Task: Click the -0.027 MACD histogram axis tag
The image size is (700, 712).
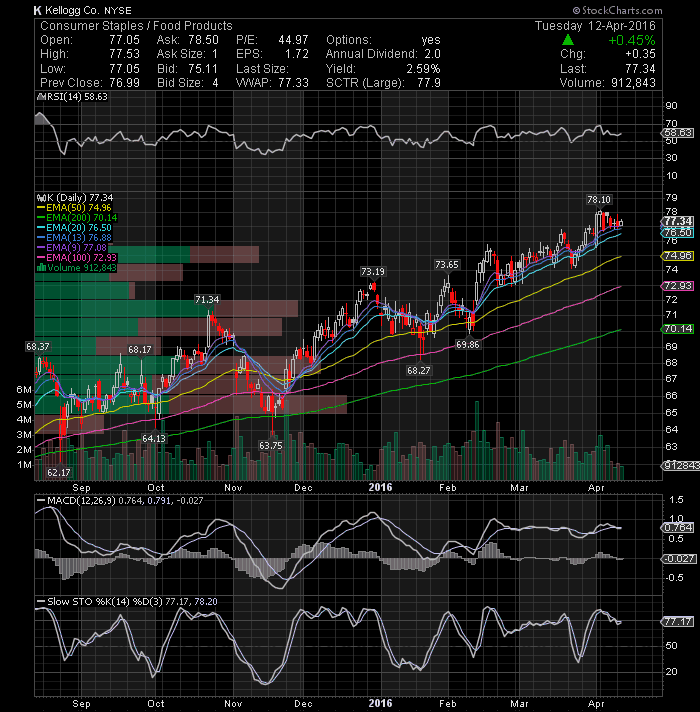Action: click(x=679, y=559)
